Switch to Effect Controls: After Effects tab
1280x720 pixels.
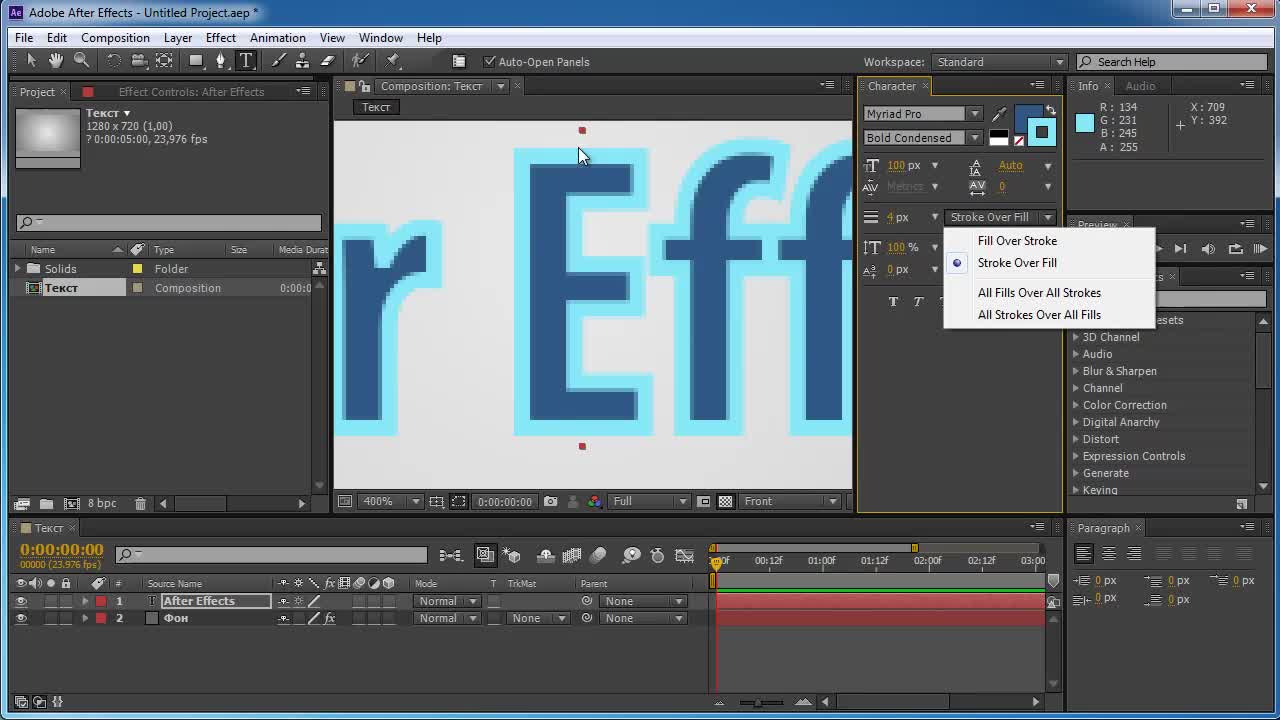[192, 92]
